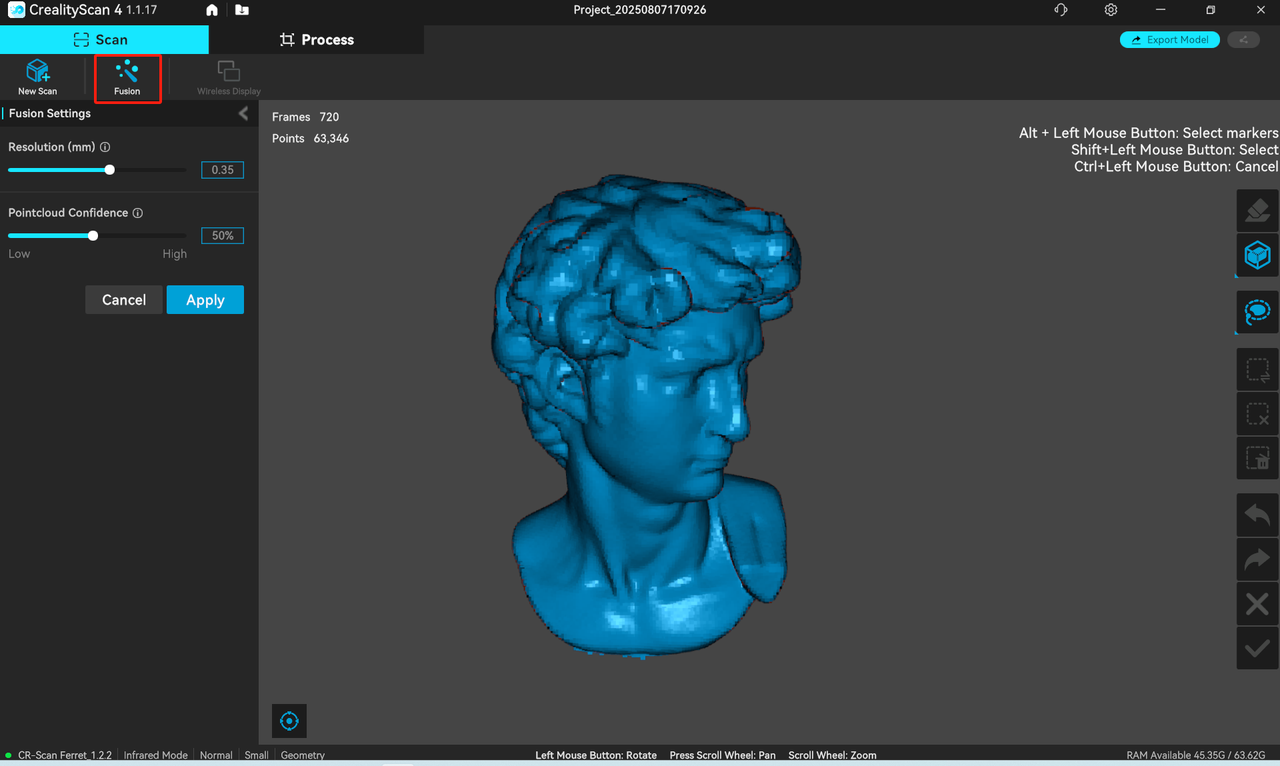Toggle the eraser tool in right toolbar
The image size is (1280, 766).
(x=1257, y=210)
